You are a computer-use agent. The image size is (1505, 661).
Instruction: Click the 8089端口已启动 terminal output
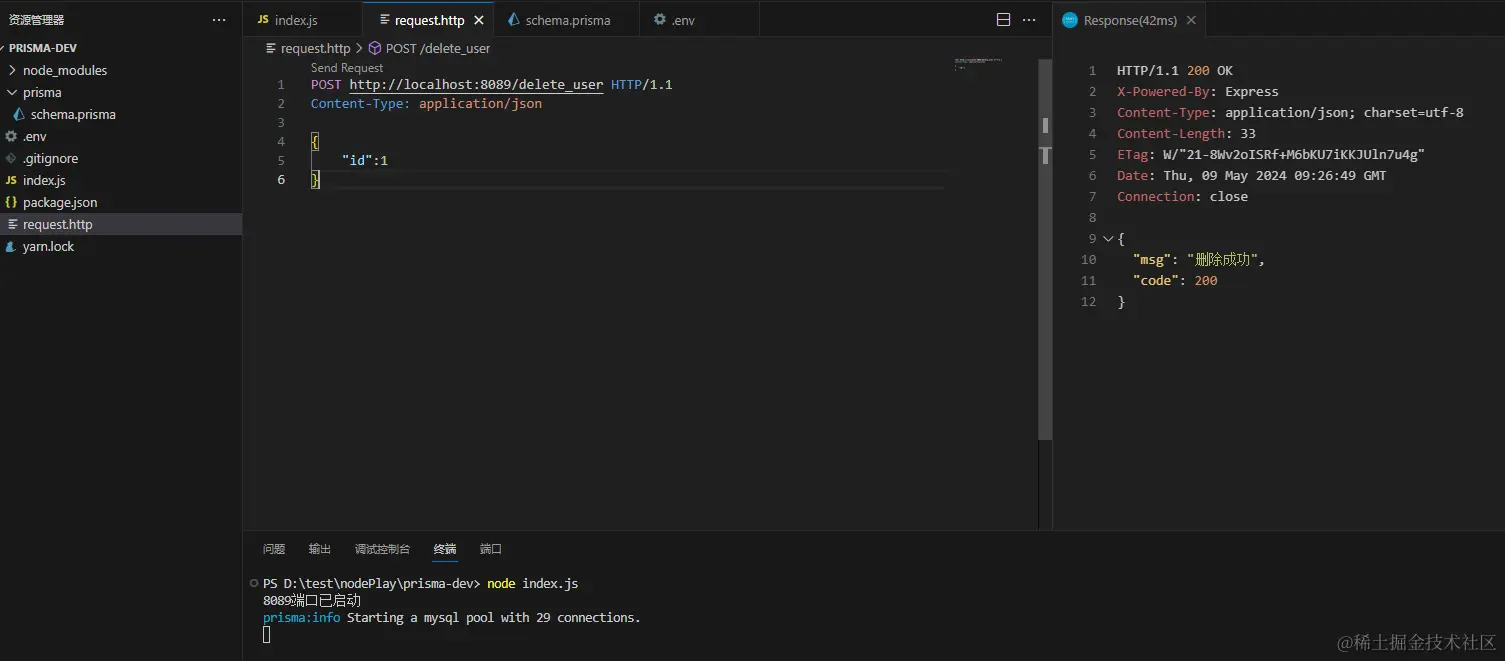312,601
